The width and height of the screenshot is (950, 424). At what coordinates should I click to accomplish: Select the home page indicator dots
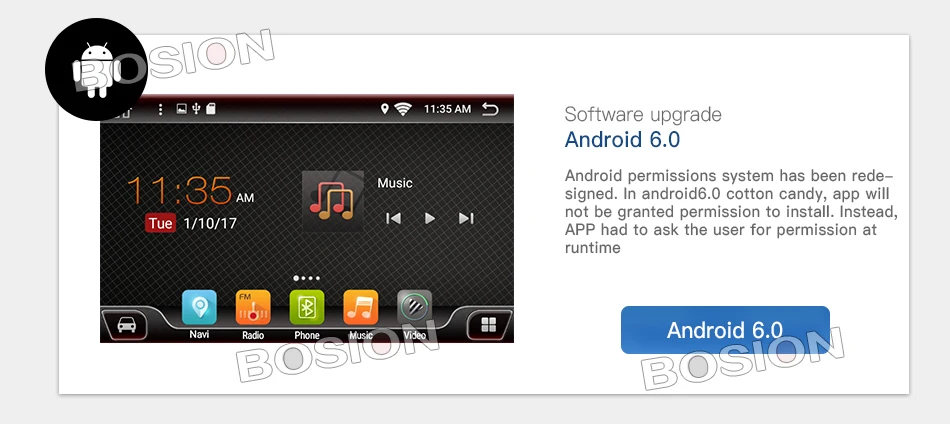[306, 279]
